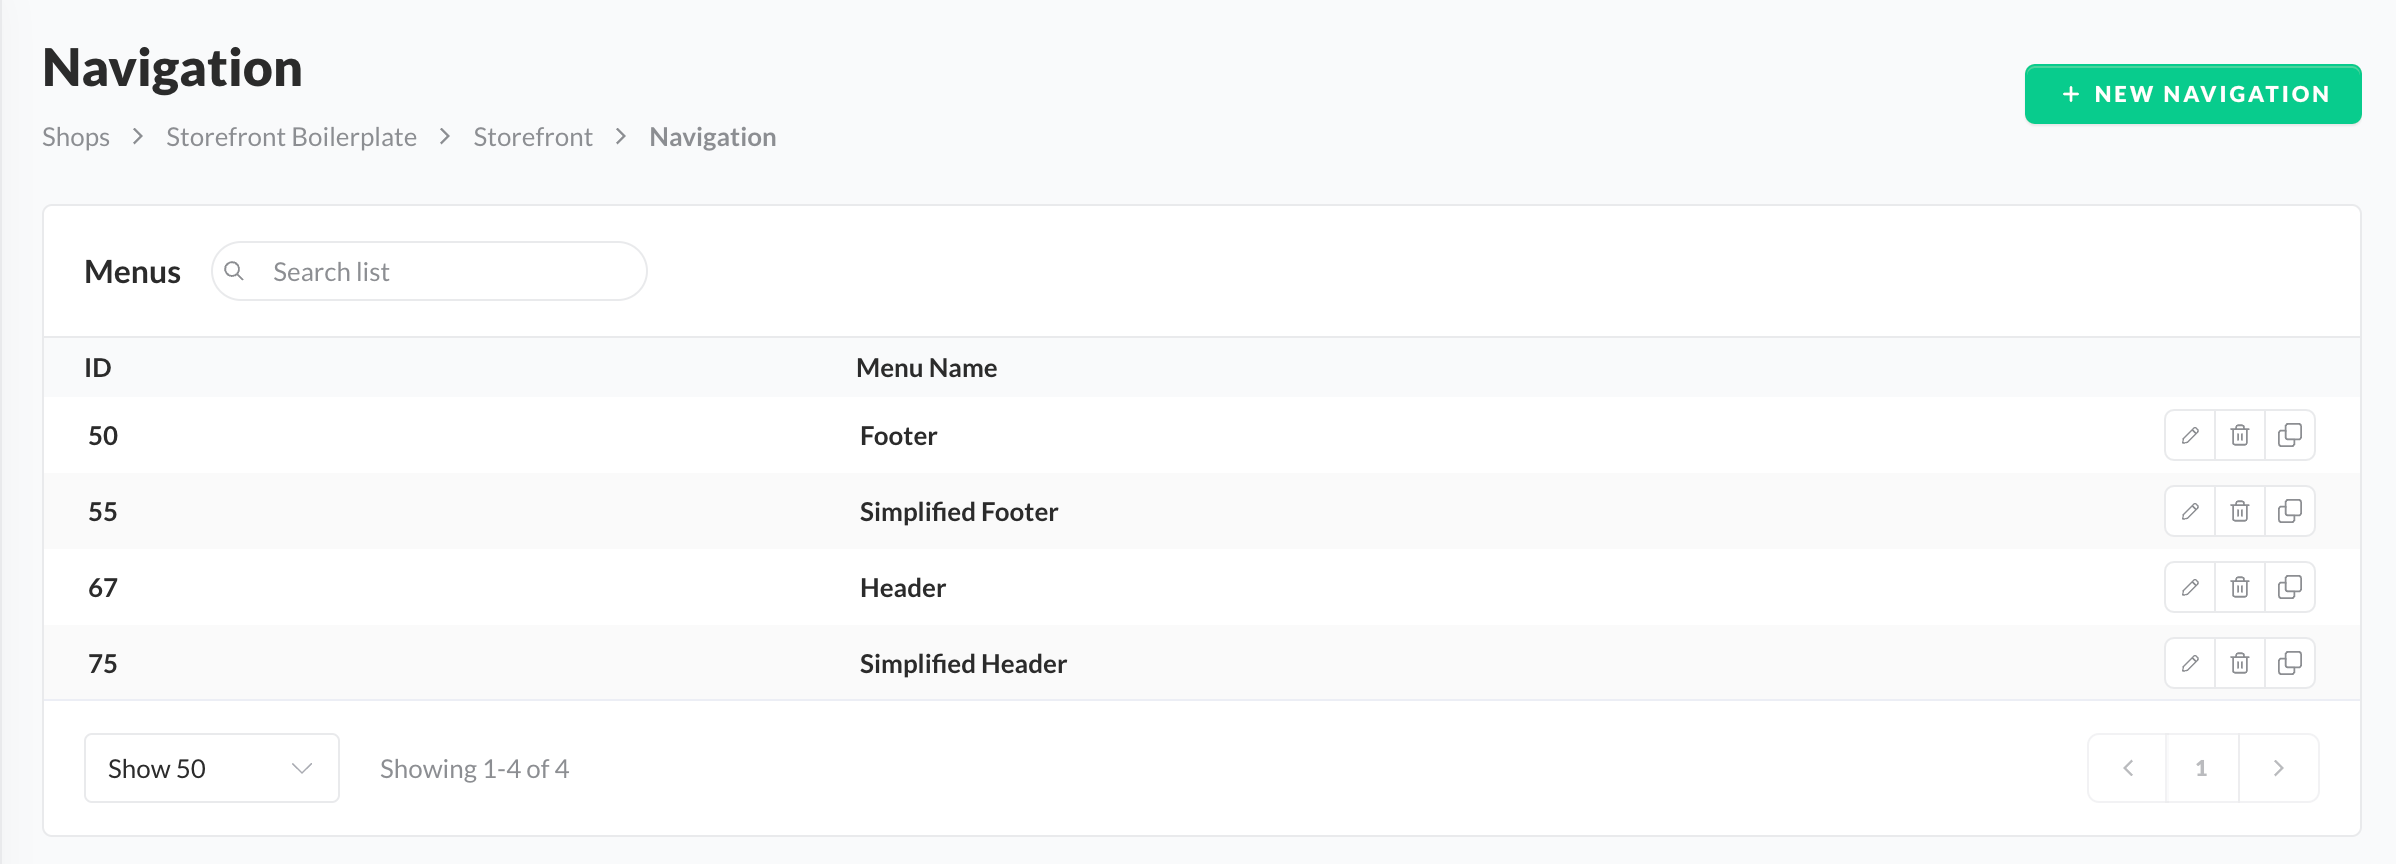This screenshot has height=864, width=2396.
Task: Delete the Simplified Footer menu
Action: (x=2240, y=511)
